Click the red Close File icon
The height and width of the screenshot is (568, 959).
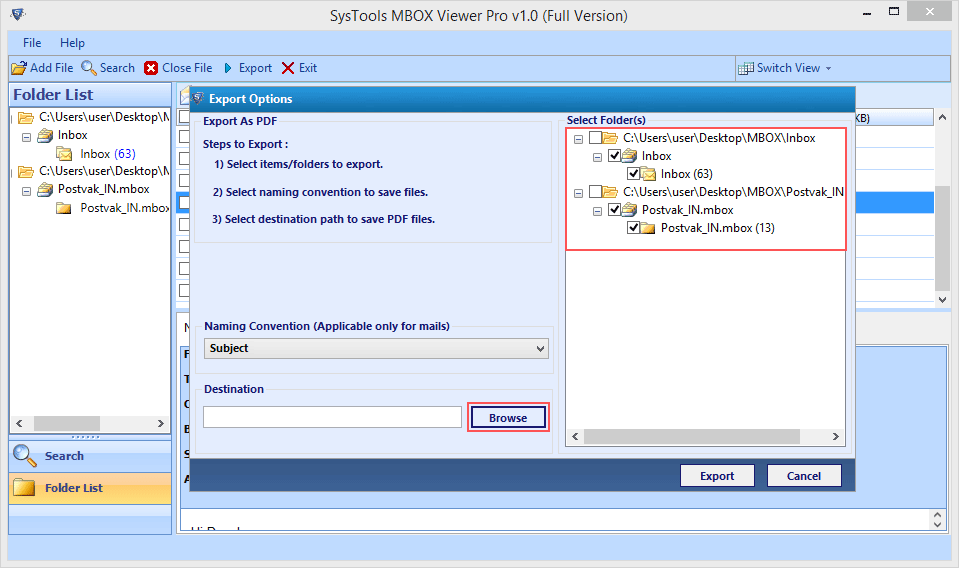151,68
